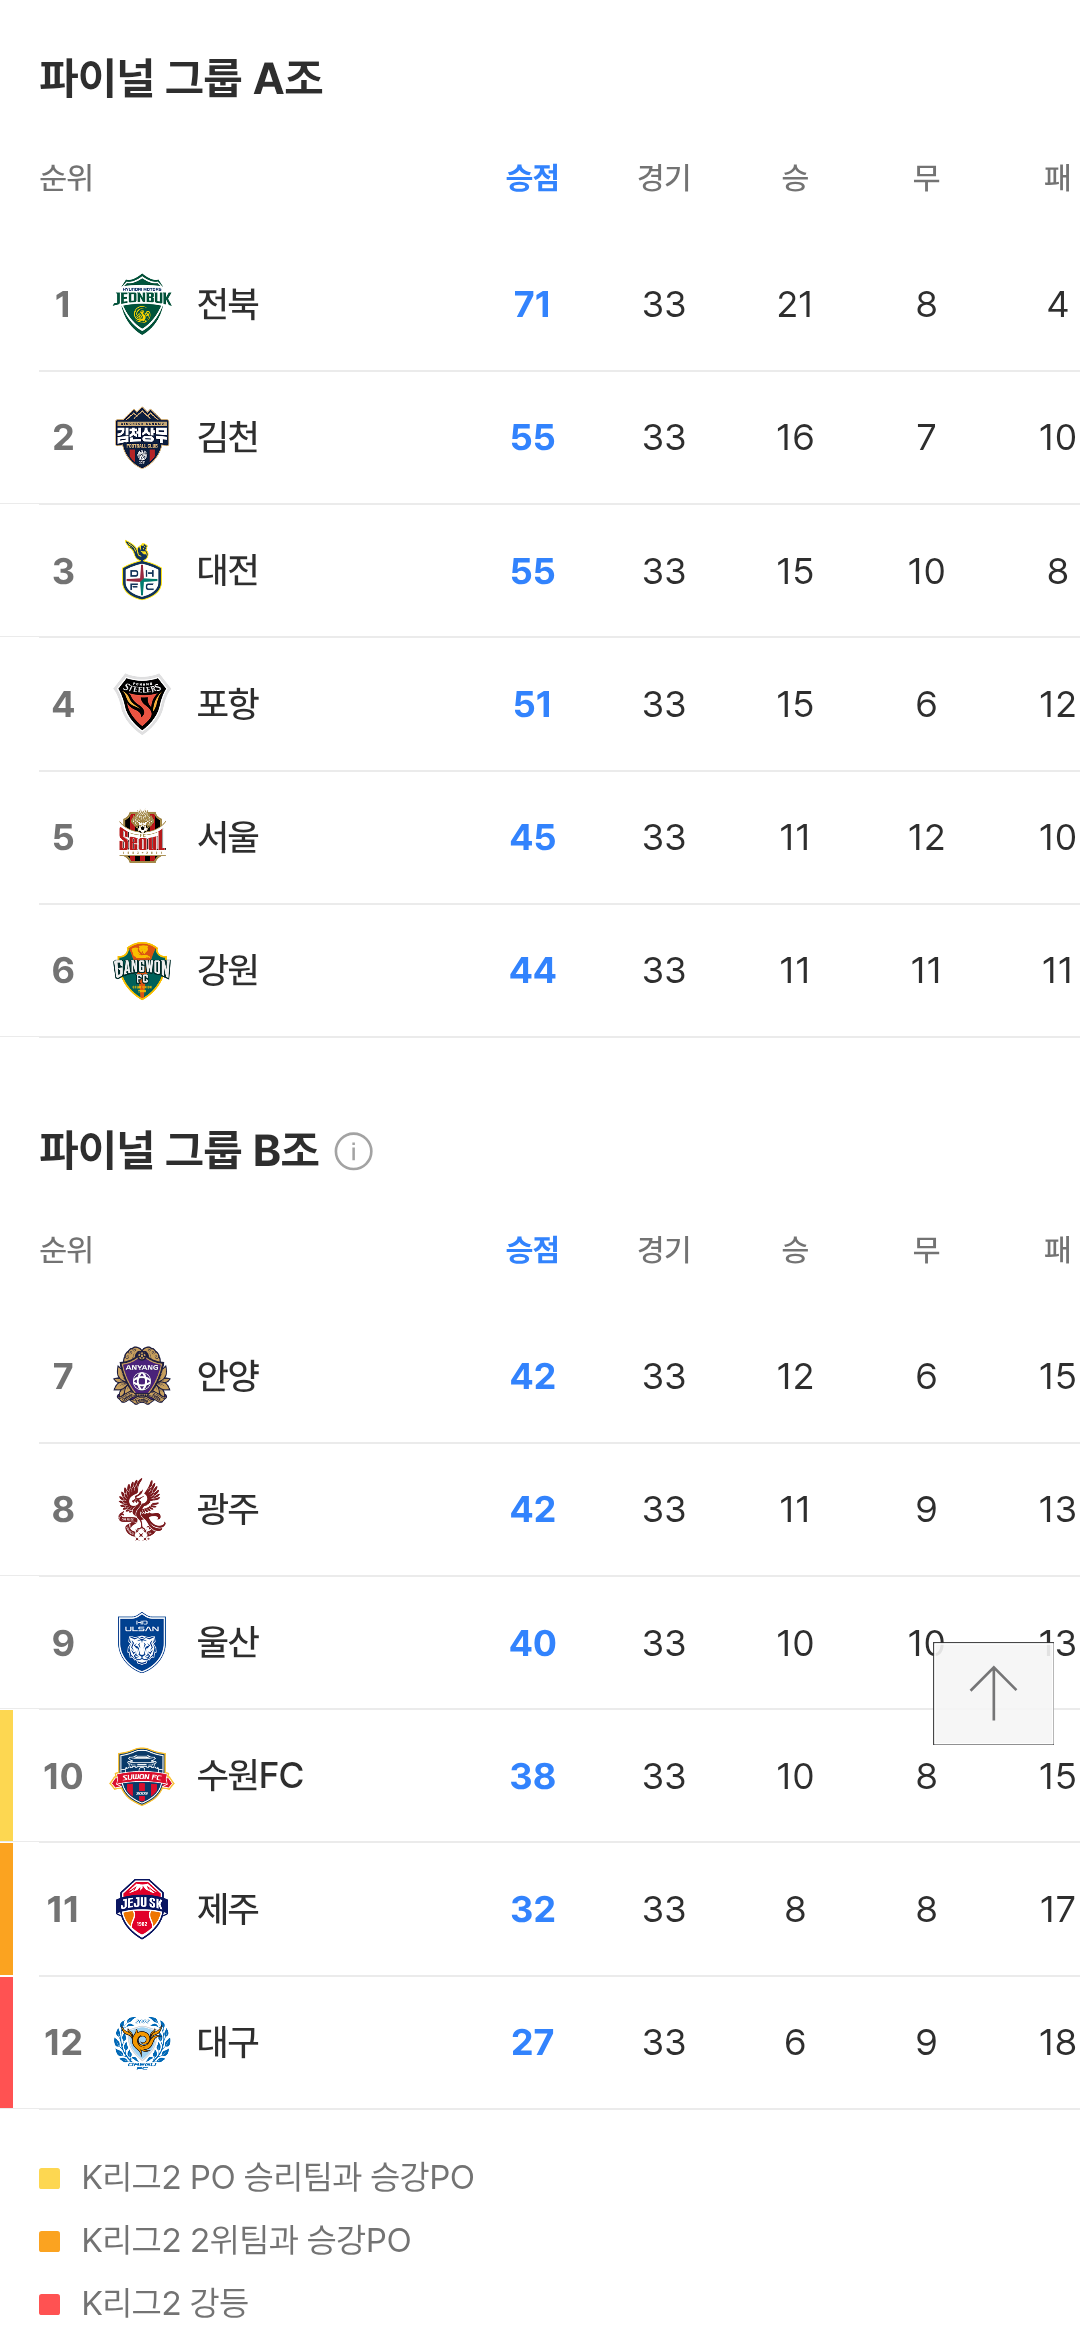Click the Ulsan team shield icon
1080x2349 pixels.
point(142,1643)
